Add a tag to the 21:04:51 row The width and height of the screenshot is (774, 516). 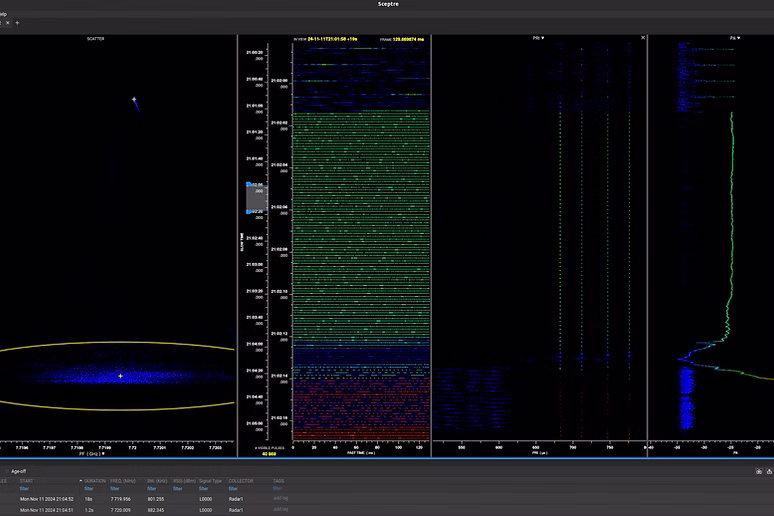point(280,509)
